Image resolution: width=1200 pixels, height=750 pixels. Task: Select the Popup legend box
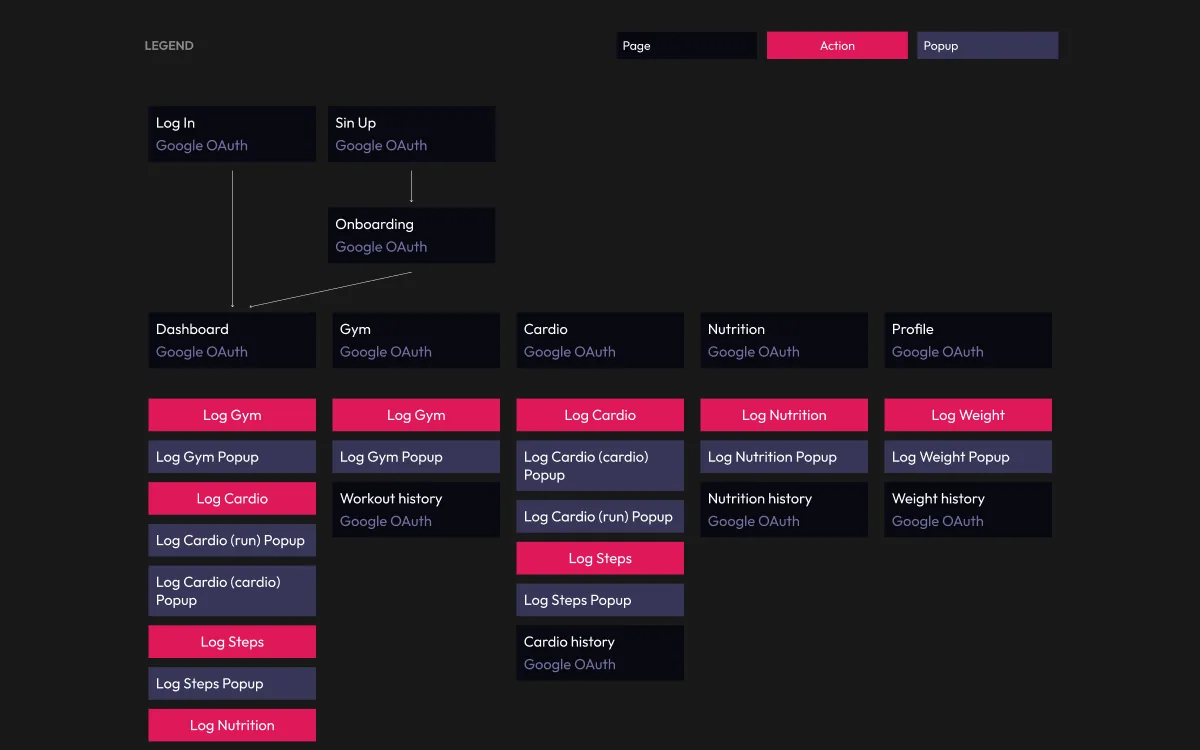point(988,46)
